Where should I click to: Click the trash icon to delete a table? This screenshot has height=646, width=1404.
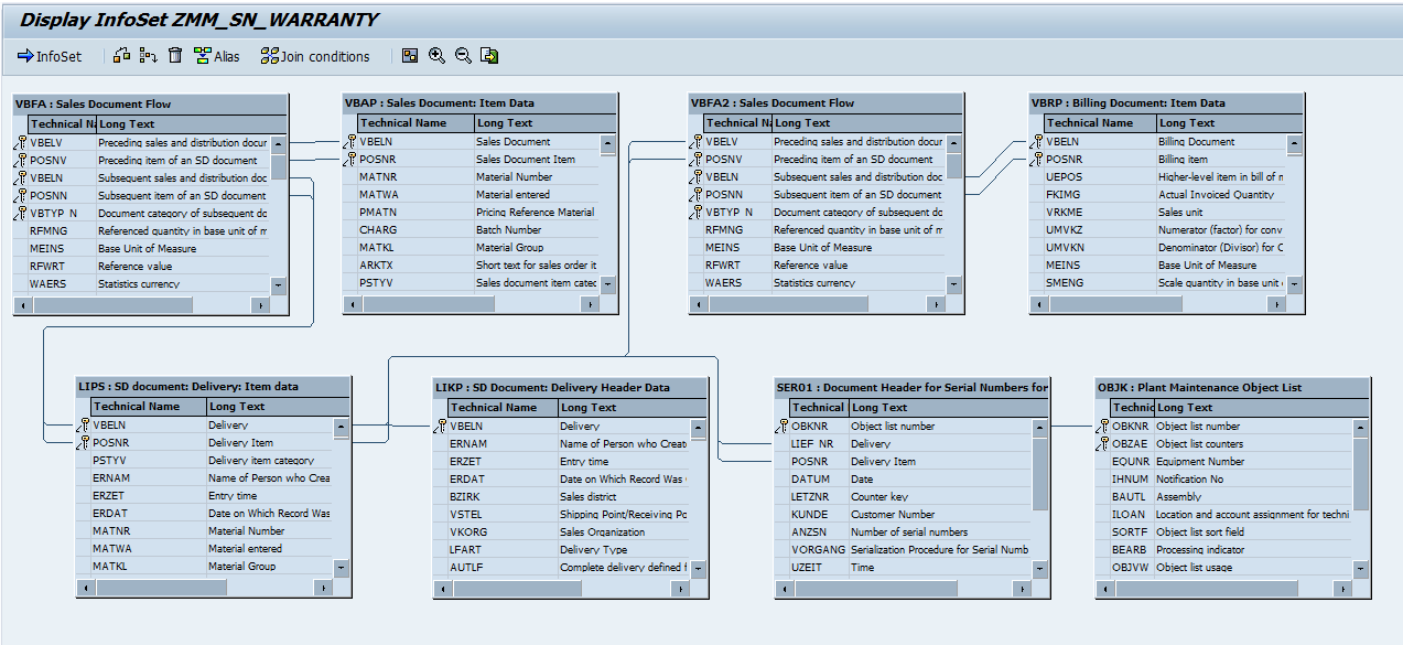point(174,56)
